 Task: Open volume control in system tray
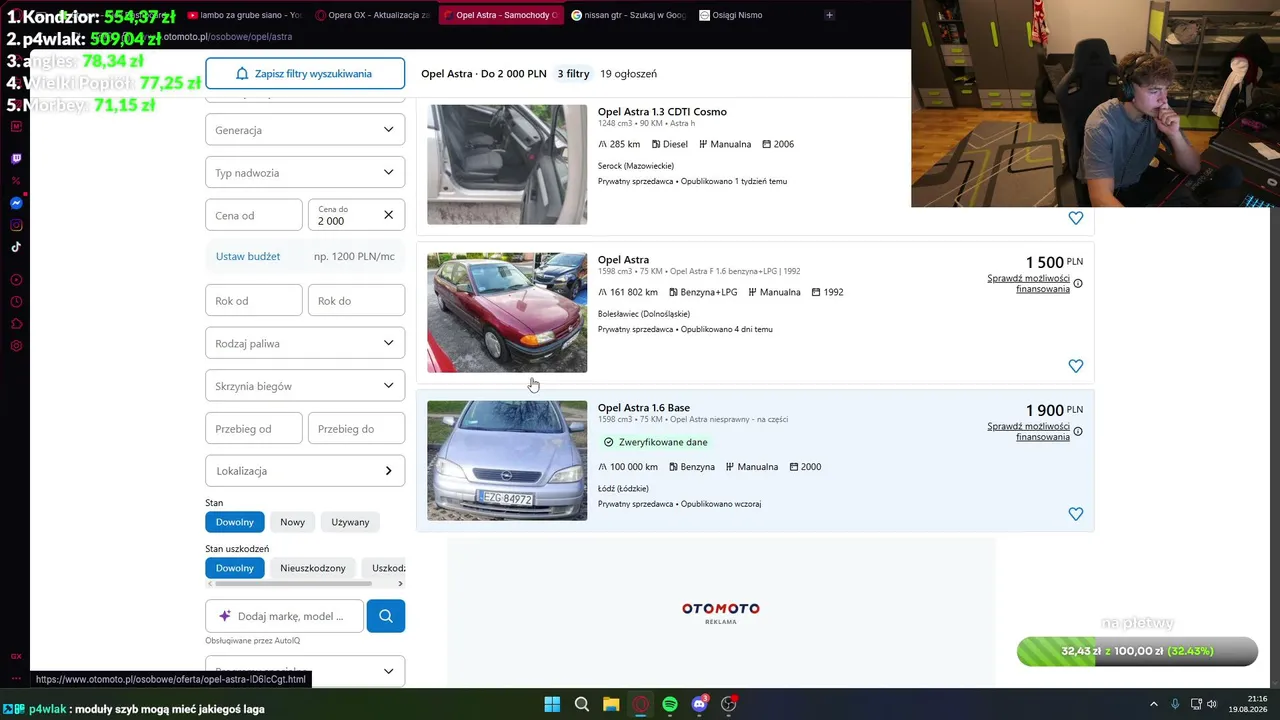point(1212,705)
